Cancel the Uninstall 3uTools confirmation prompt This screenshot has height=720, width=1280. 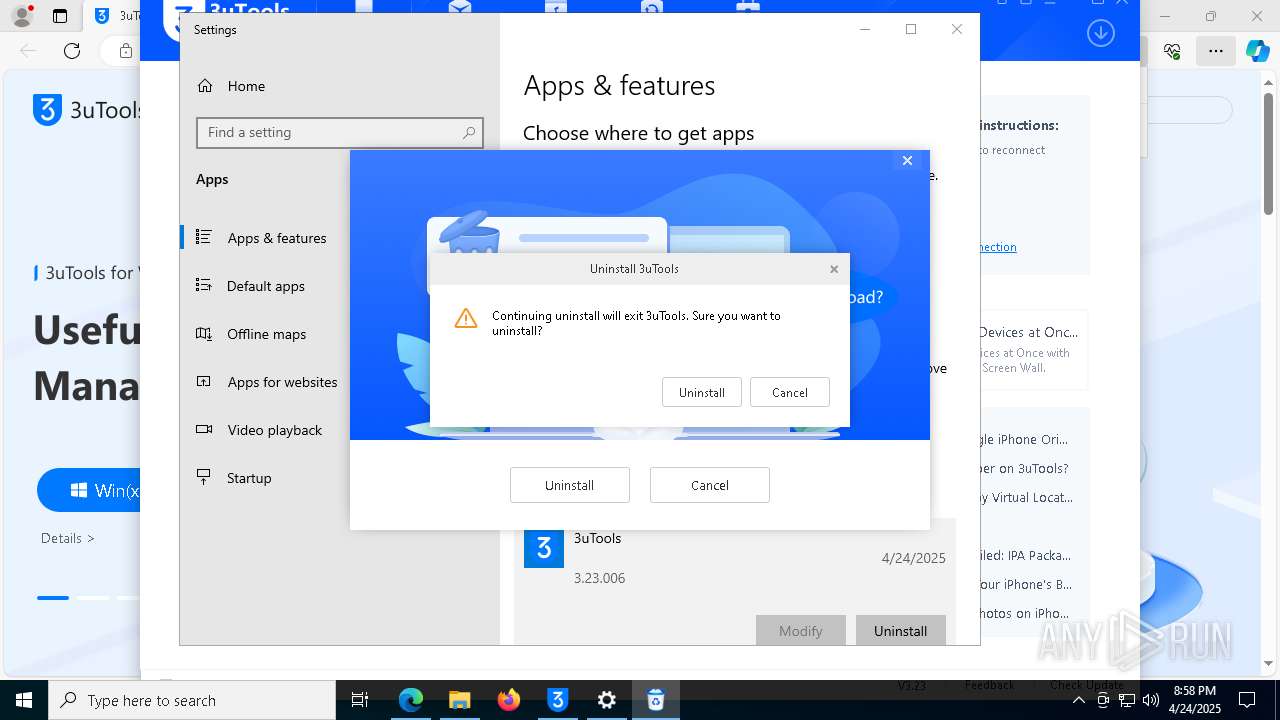click(x=789, y=392)
